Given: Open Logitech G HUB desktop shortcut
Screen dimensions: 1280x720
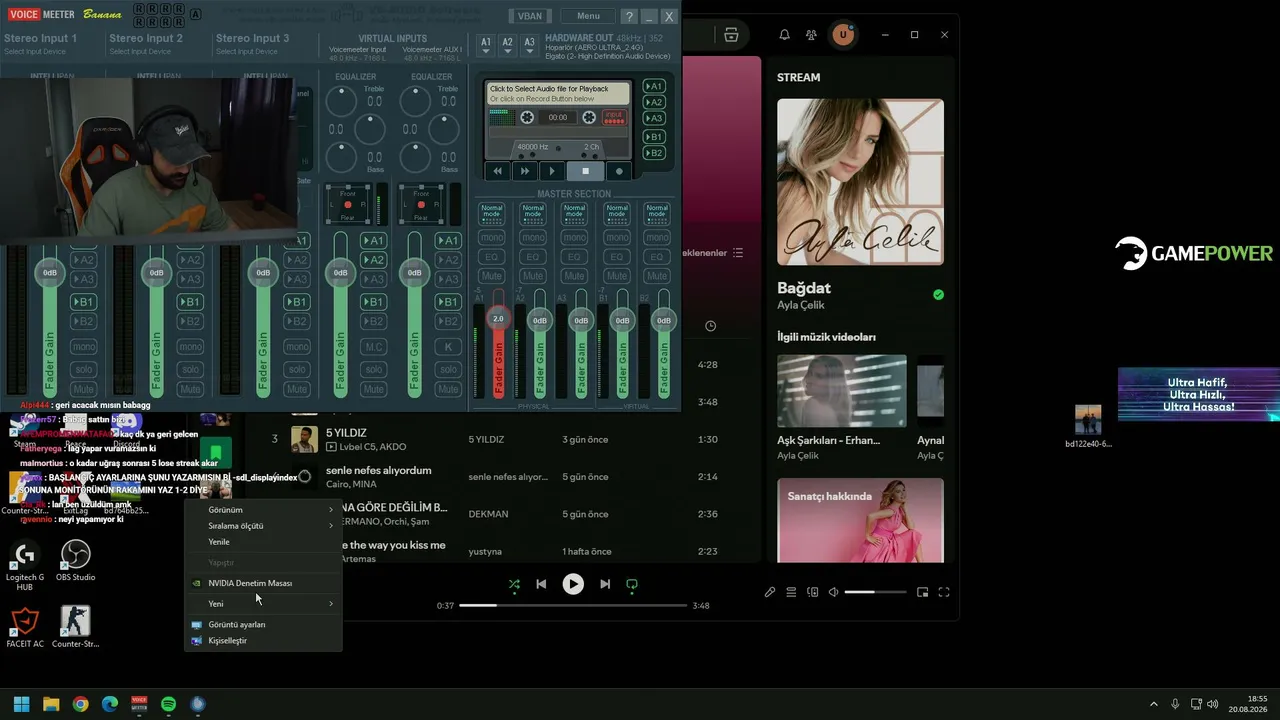Looking at the screenshot, I should tap(25, 566).
